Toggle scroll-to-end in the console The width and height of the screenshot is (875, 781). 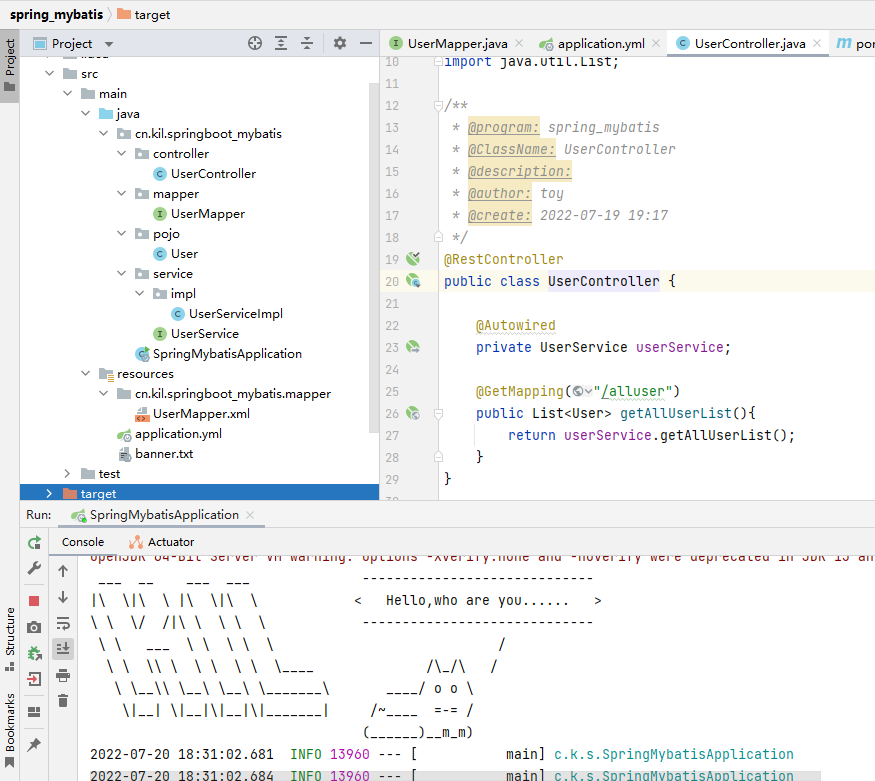(x=63, y=649)
